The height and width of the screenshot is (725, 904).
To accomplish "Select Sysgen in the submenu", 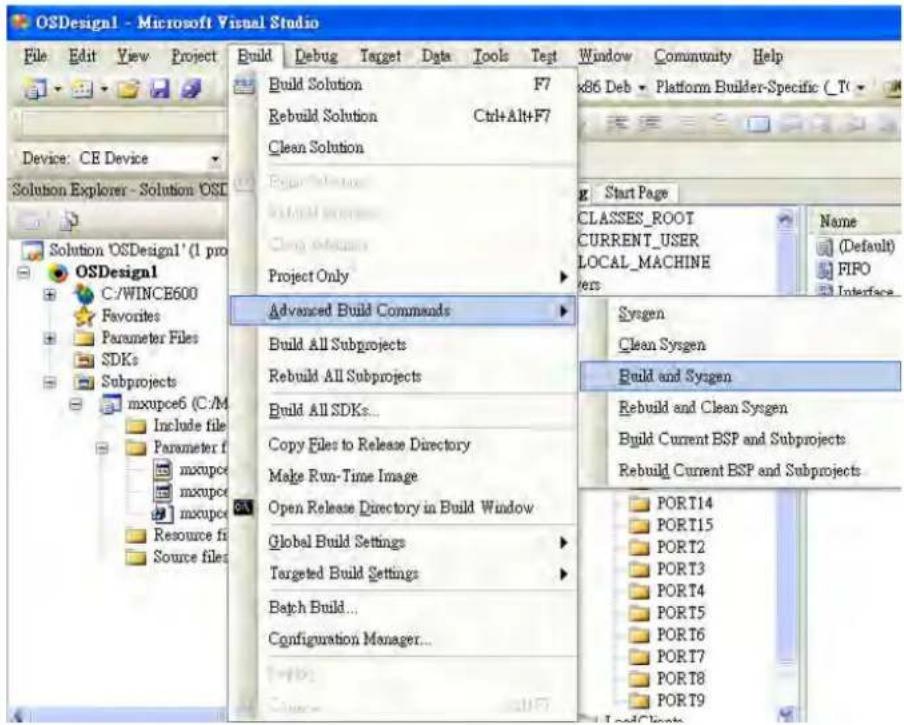I will [741, 314].
